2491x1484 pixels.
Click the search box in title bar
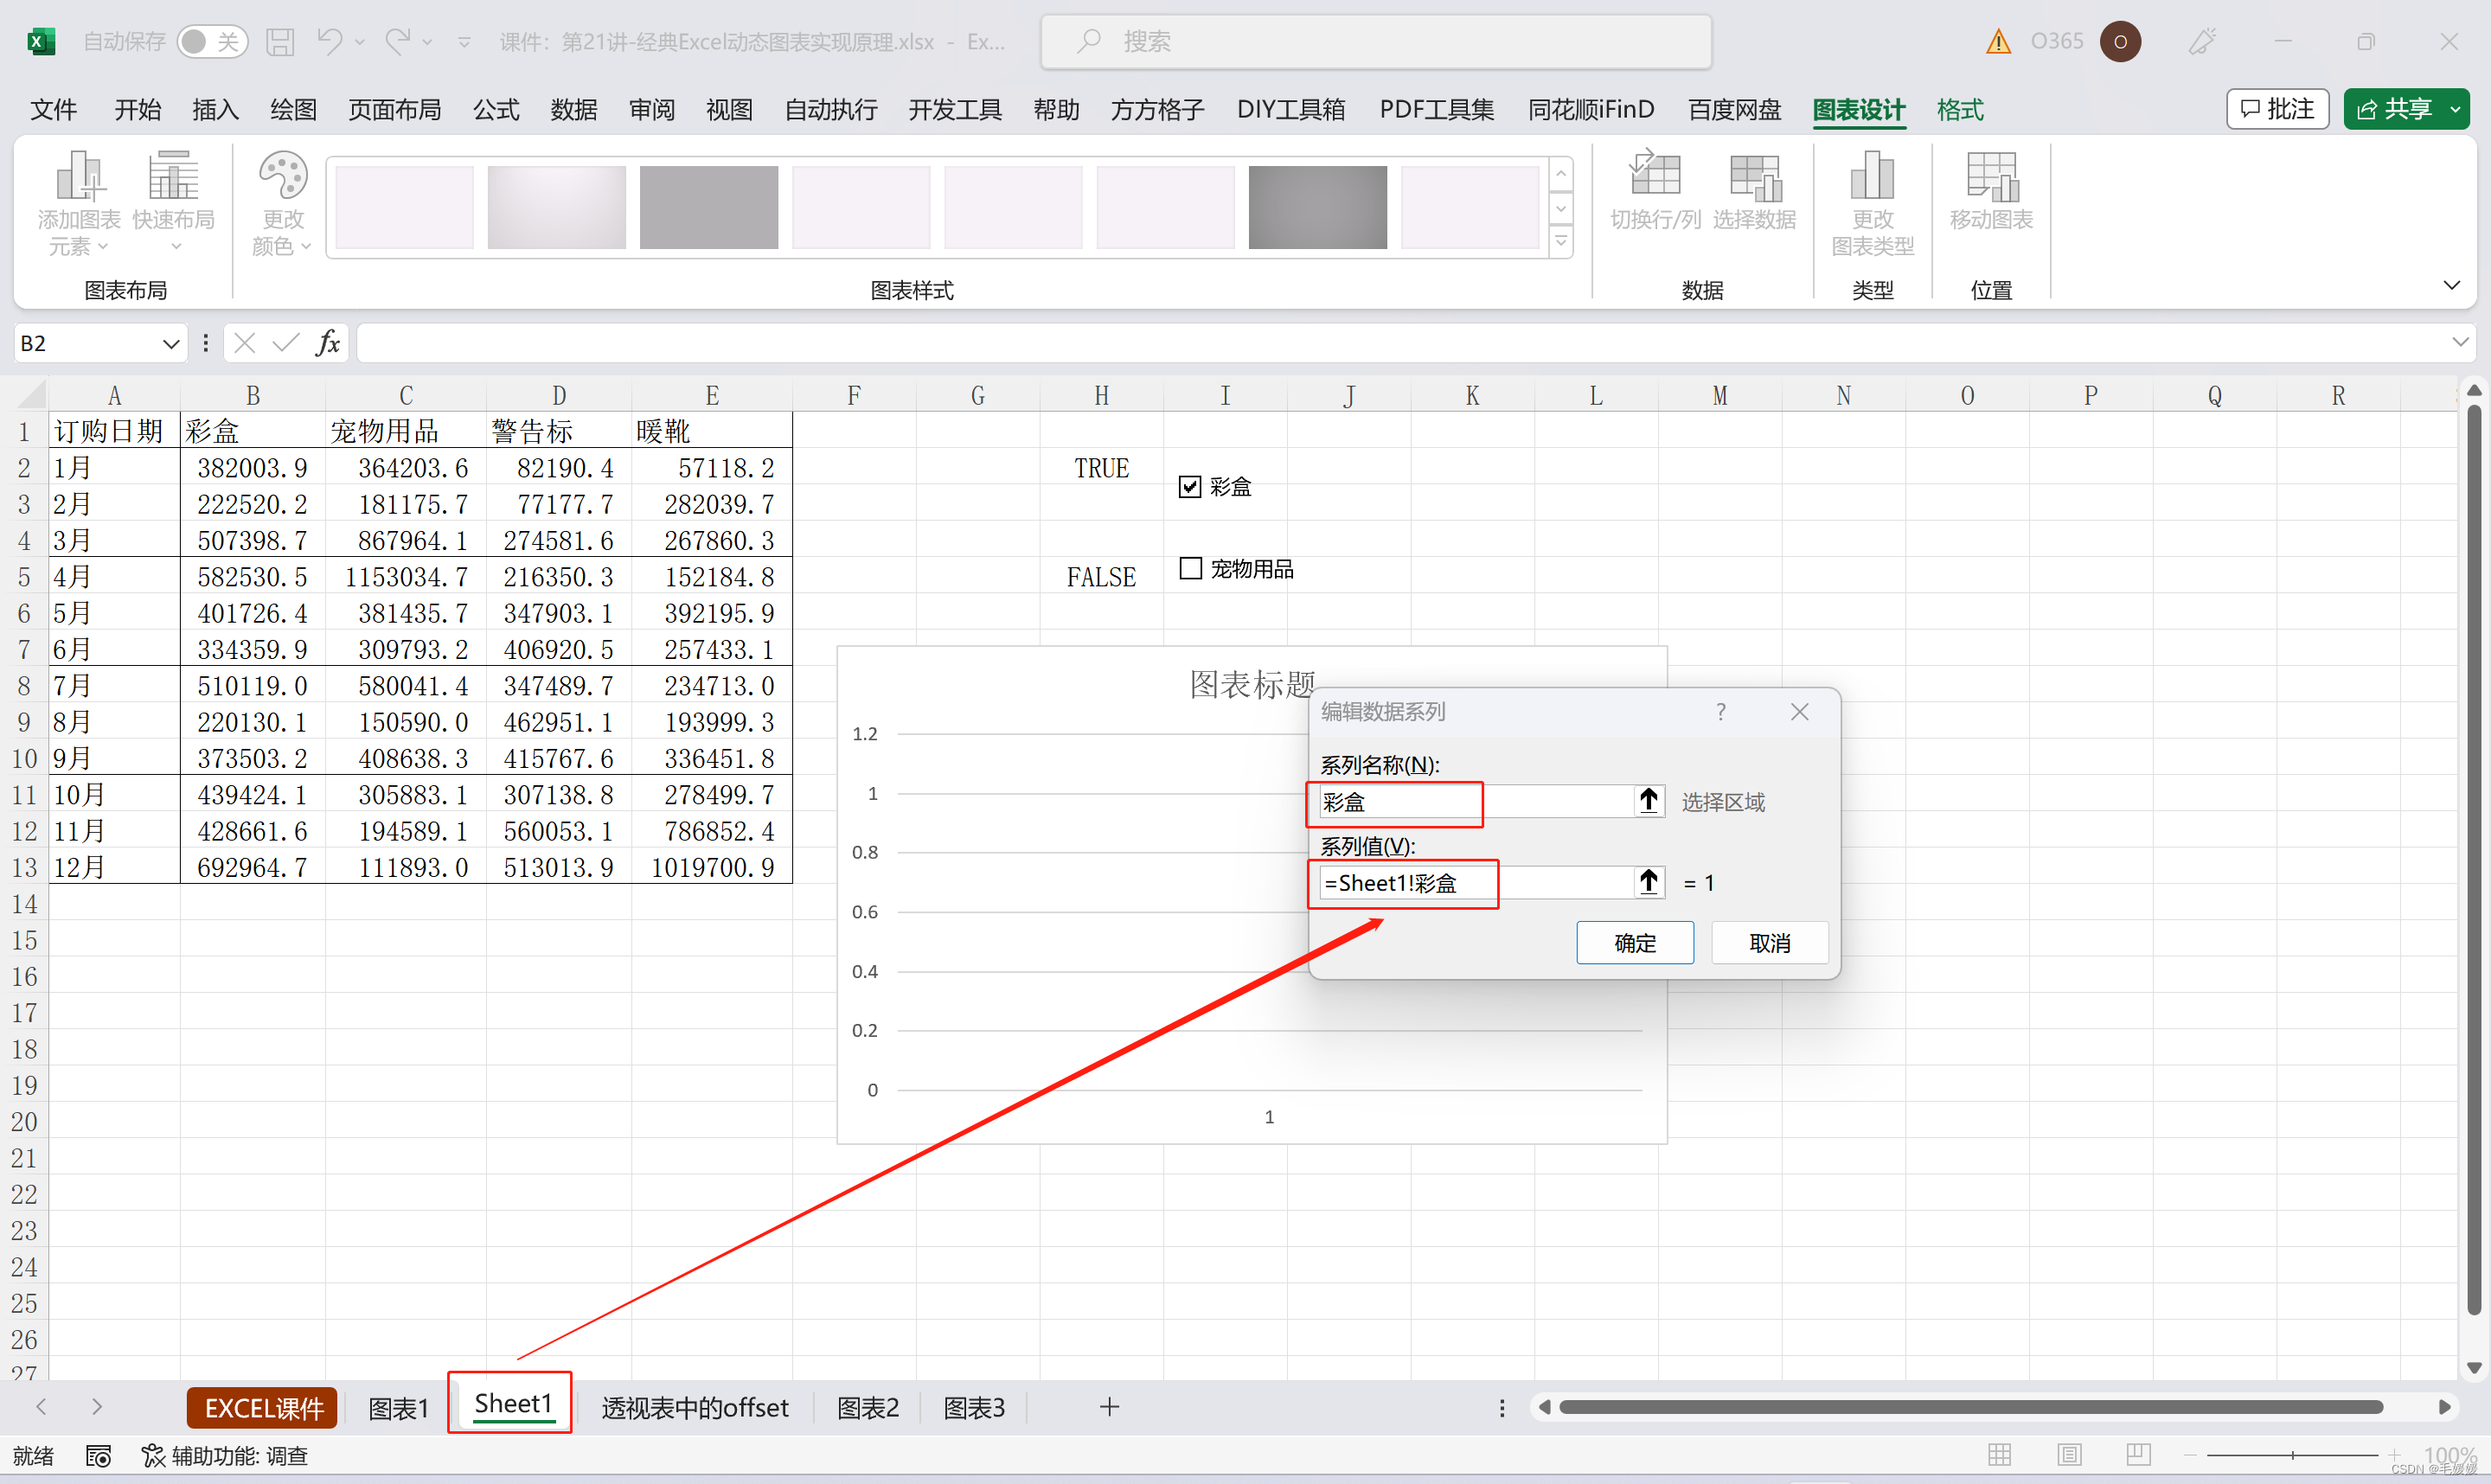[x=1376, y=41]
